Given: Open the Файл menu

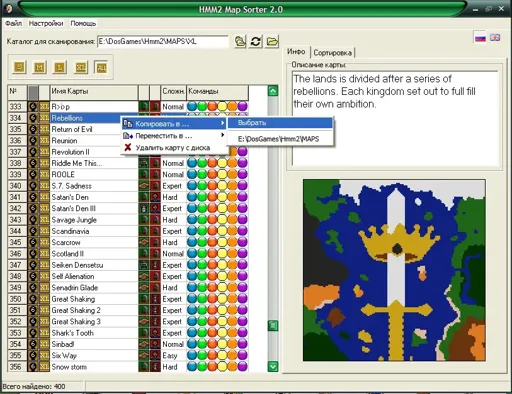Looking at the screenshot, I should (x=13, y=23).
